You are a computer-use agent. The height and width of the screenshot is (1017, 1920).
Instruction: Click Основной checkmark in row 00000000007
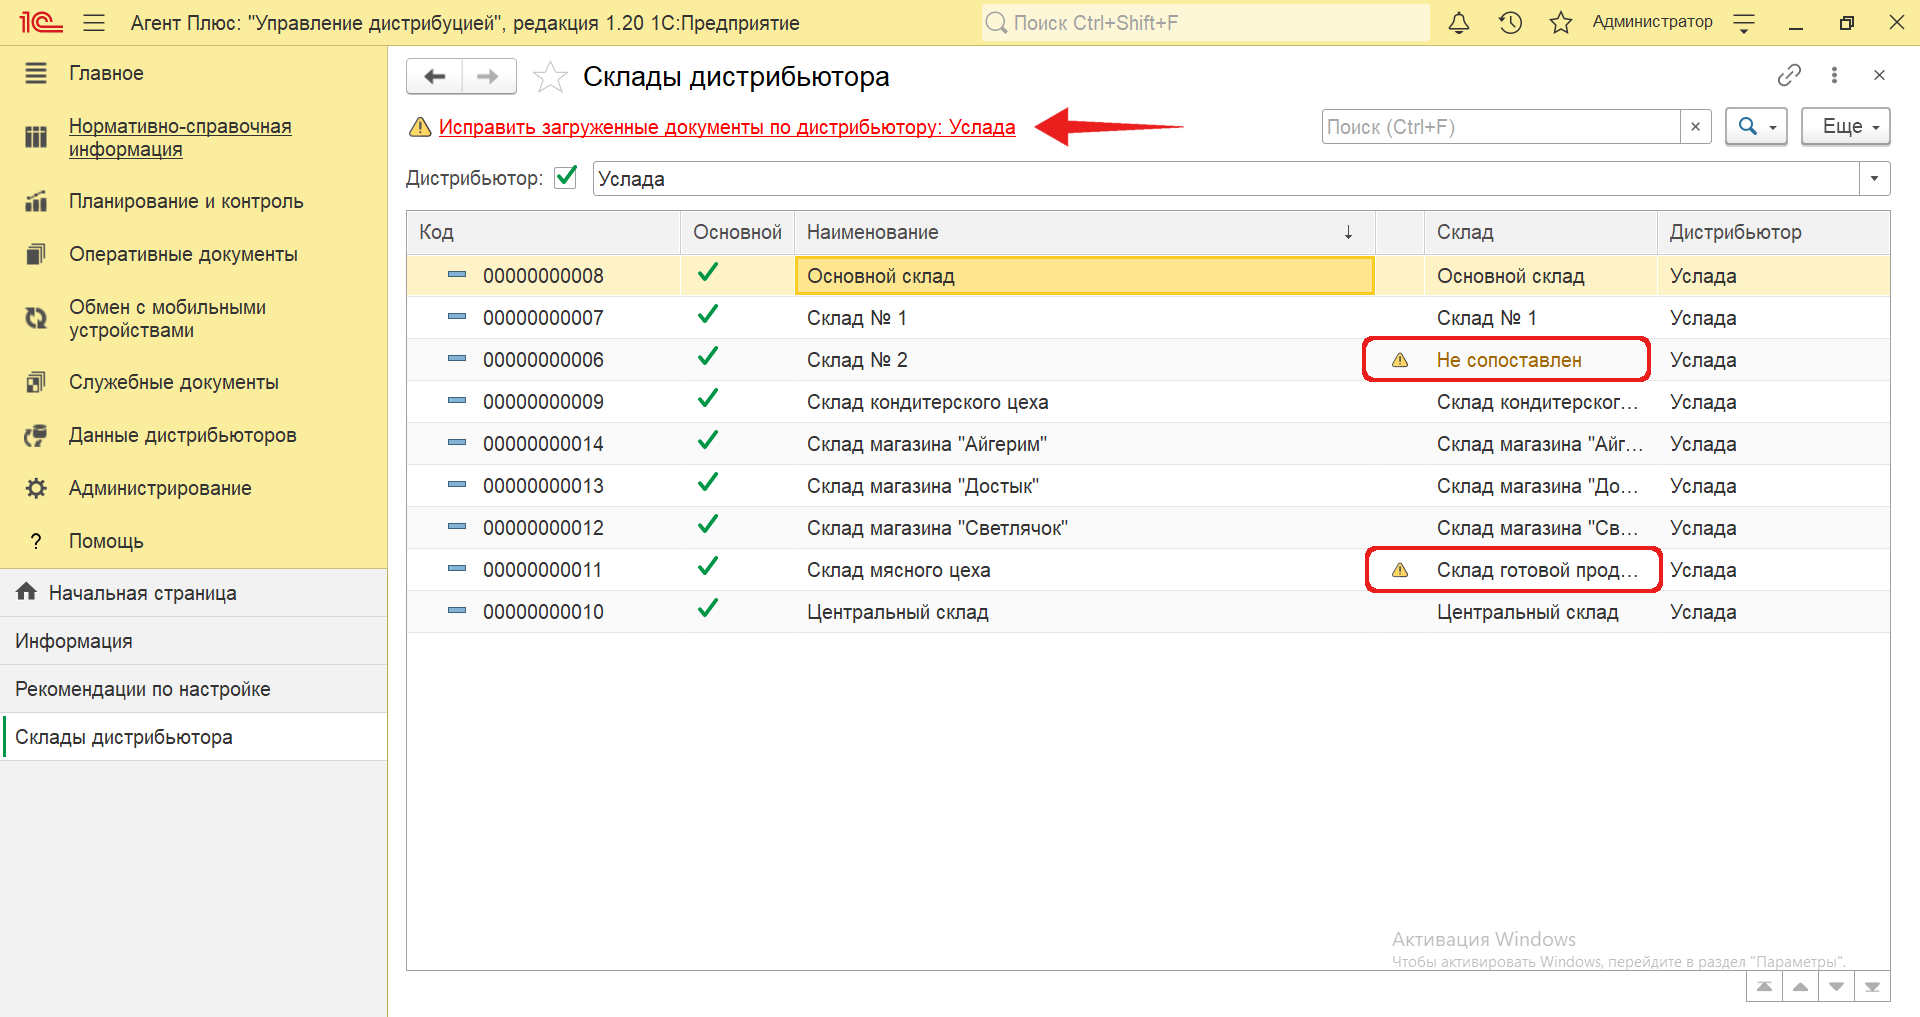[x=708, y=315]
